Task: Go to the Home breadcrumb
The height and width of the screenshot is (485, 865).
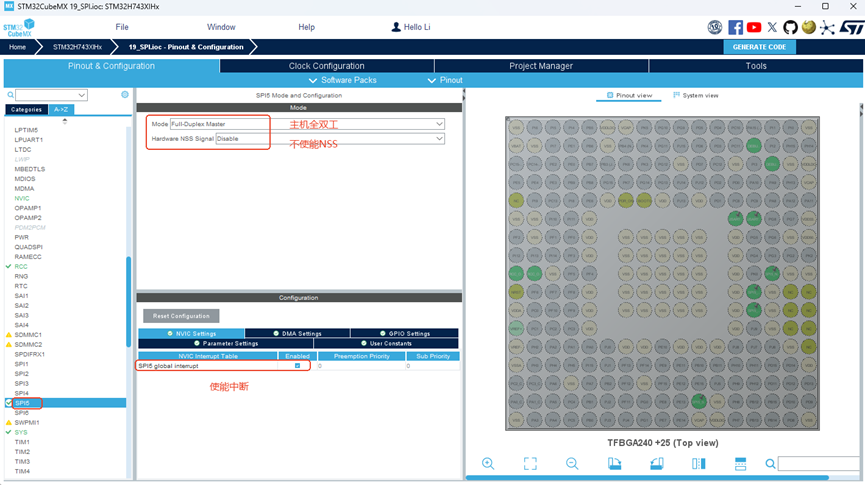Action: 17,47
